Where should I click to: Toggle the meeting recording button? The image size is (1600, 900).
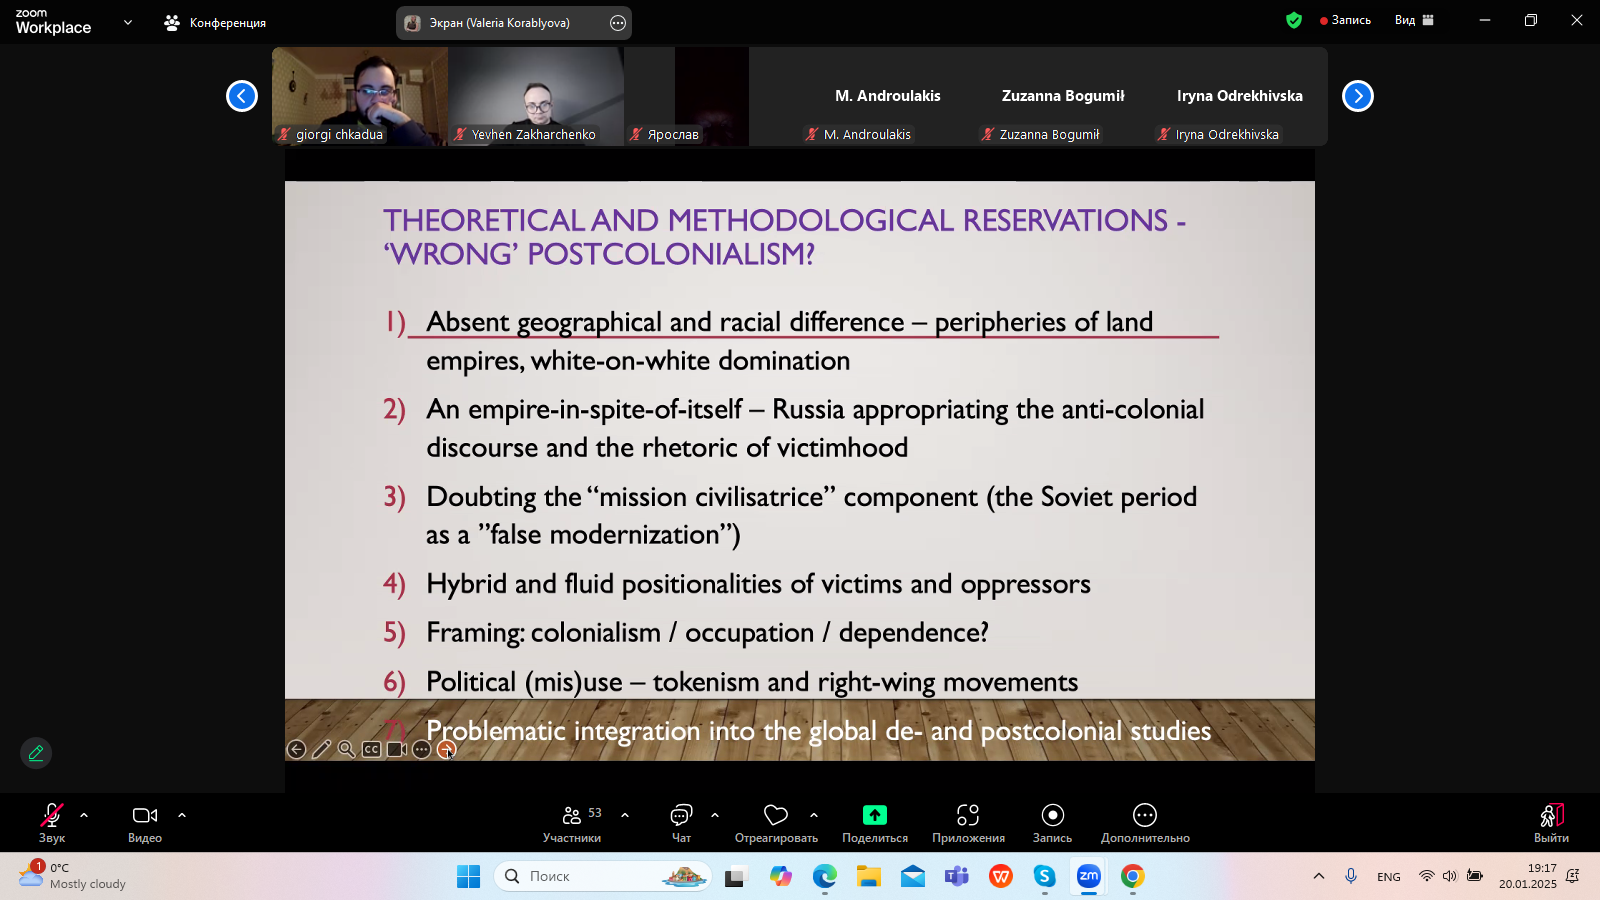point(1052,816)
